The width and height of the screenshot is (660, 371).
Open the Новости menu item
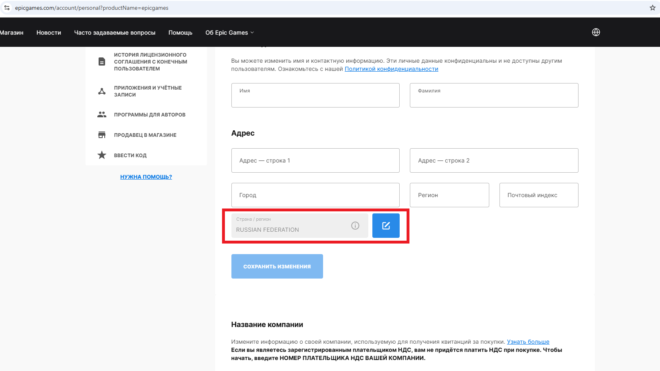click(x=49, y=32)
